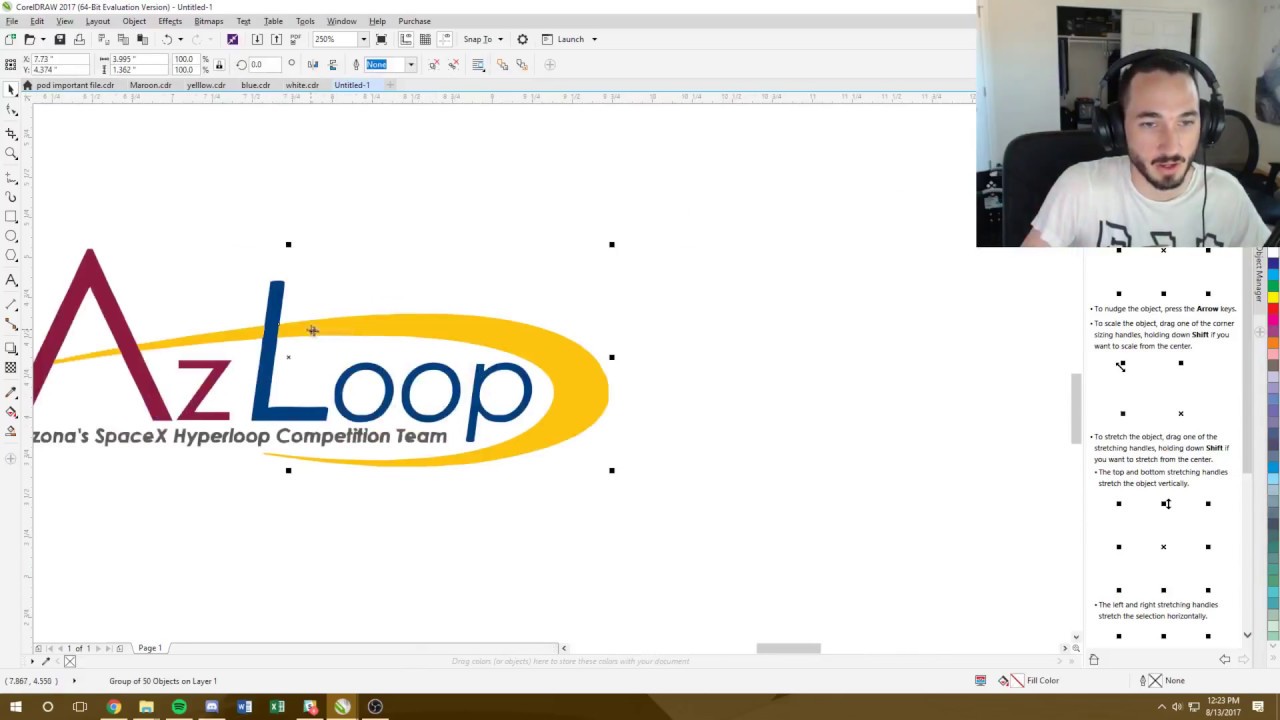Screen dimensions: 1280x720
Task: Open the Snap To dropdown
Action: tap(480, 39)
